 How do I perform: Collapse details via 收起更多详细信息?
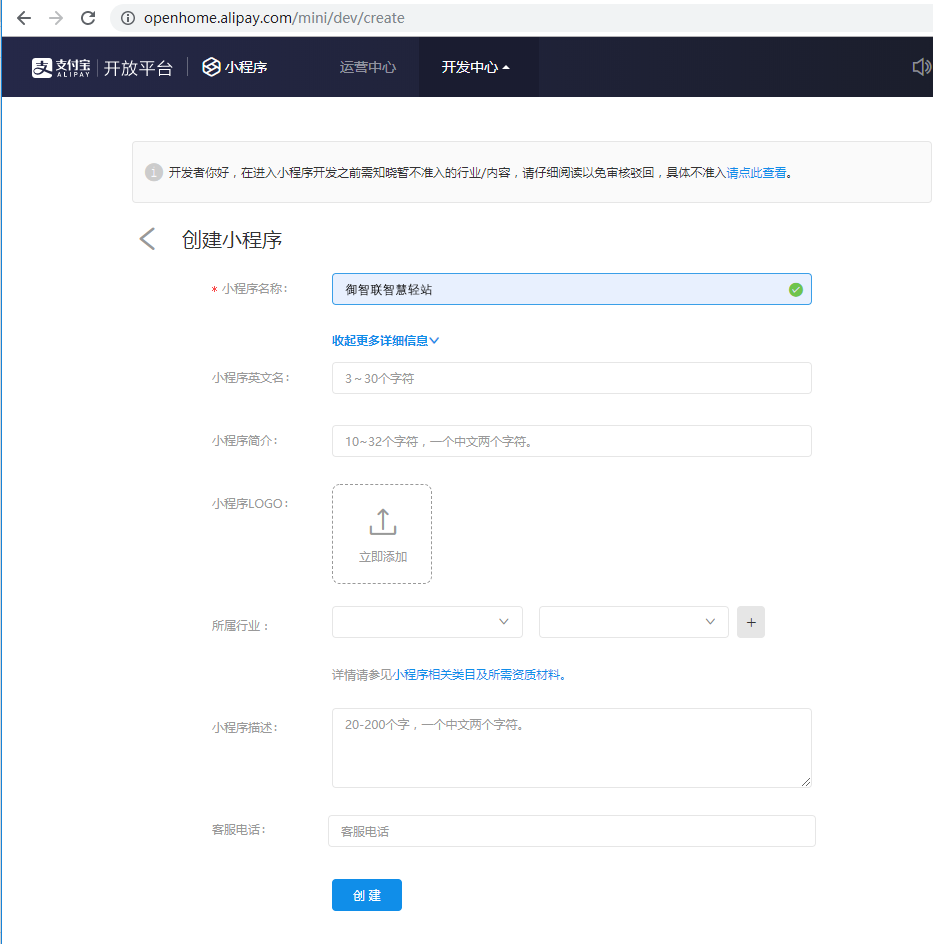(x=384, y=340)
